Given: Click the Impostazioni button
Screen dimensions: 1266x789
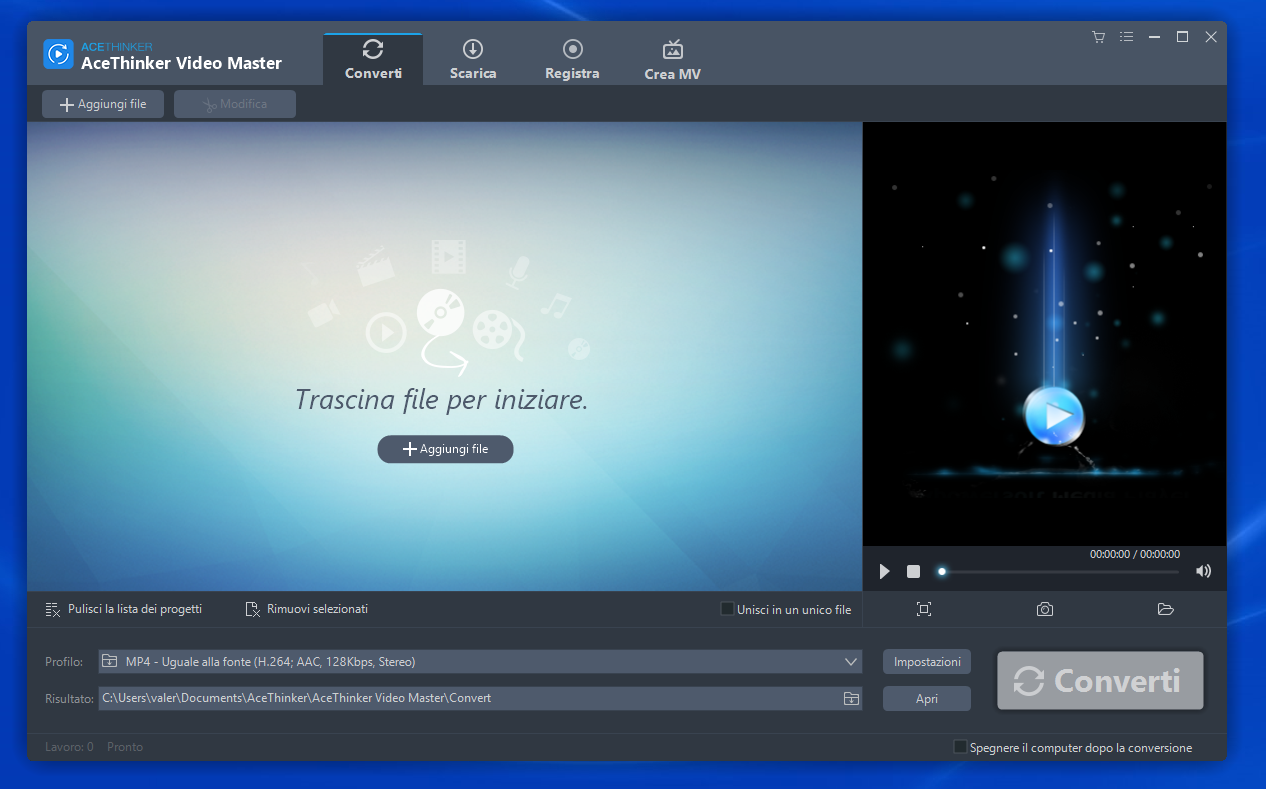Looking at the screenshot, I should coord(927,661).
